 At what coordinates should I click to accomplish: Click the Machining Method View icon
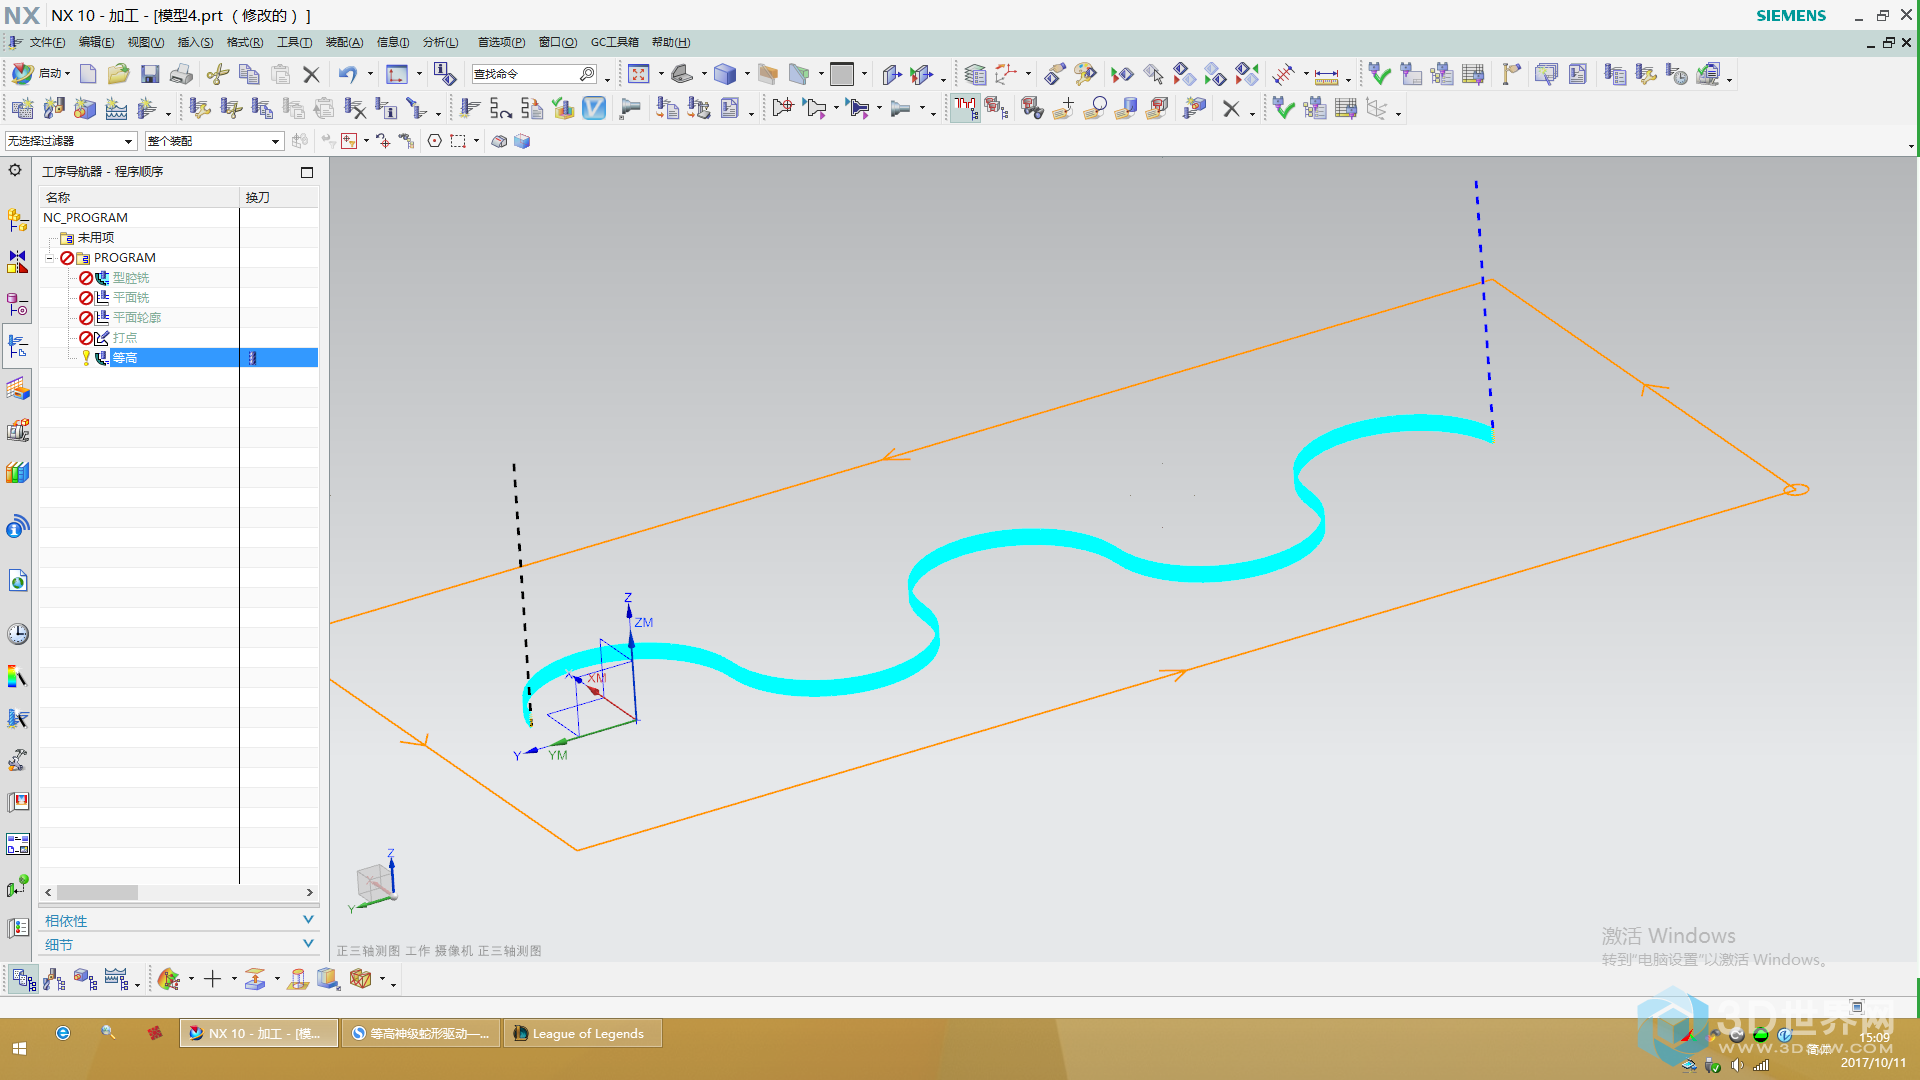(x=116, y=979)
